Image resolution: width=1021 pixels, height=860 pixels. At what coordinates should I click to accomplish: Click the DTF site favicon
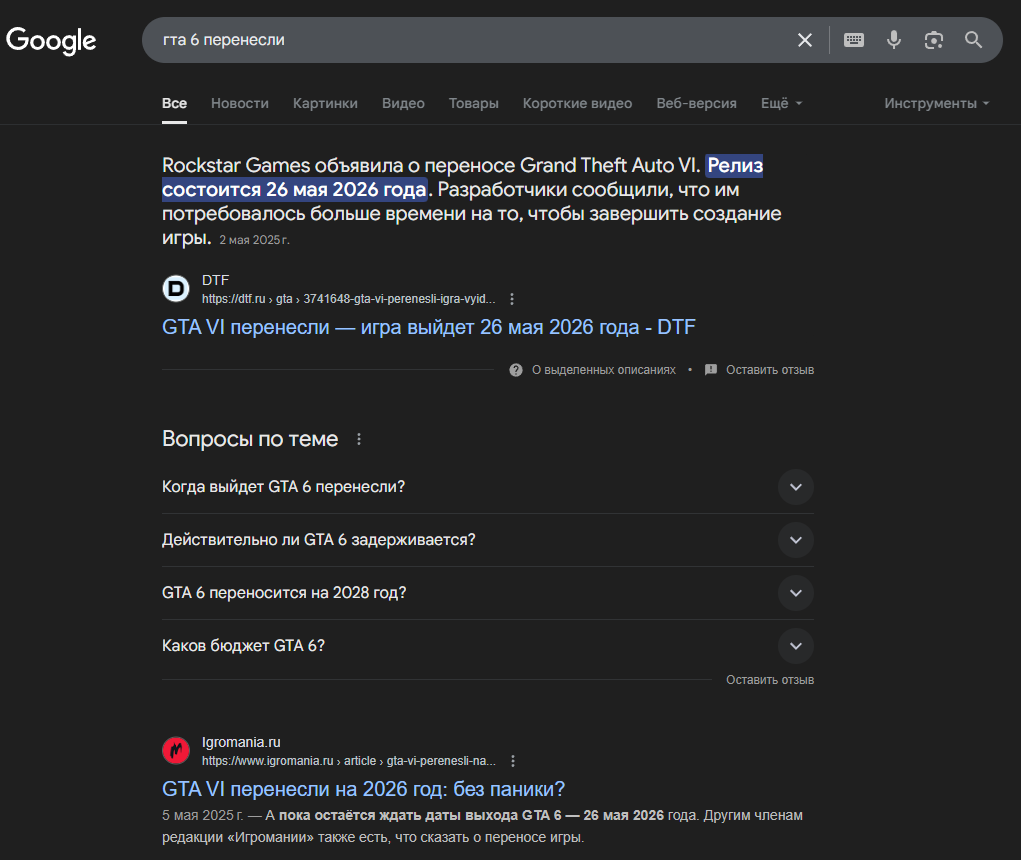tap(176, 288)
